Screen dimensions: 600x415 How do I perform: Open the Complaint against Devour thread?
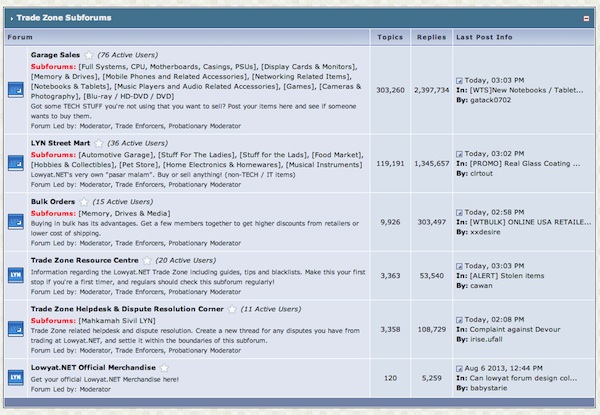[523, 328]
